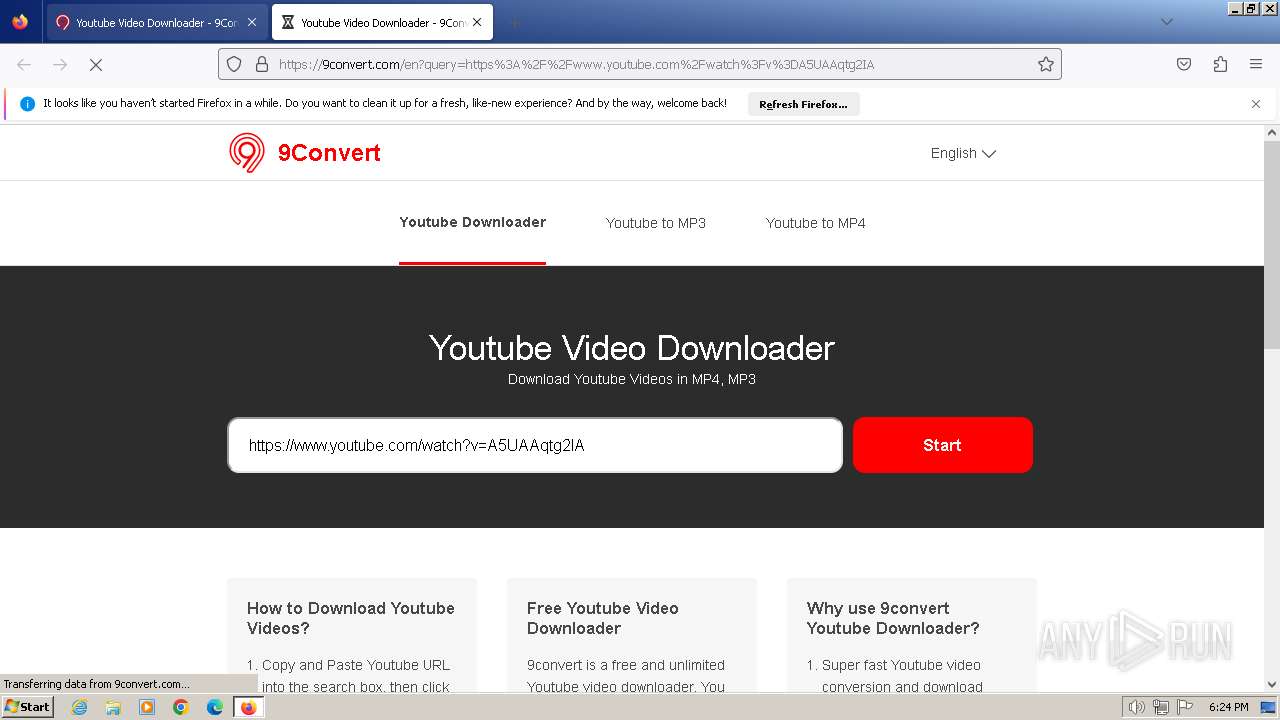Click the YouTube URL search box
Screen dimensions: 1280x720
[535, 445]
